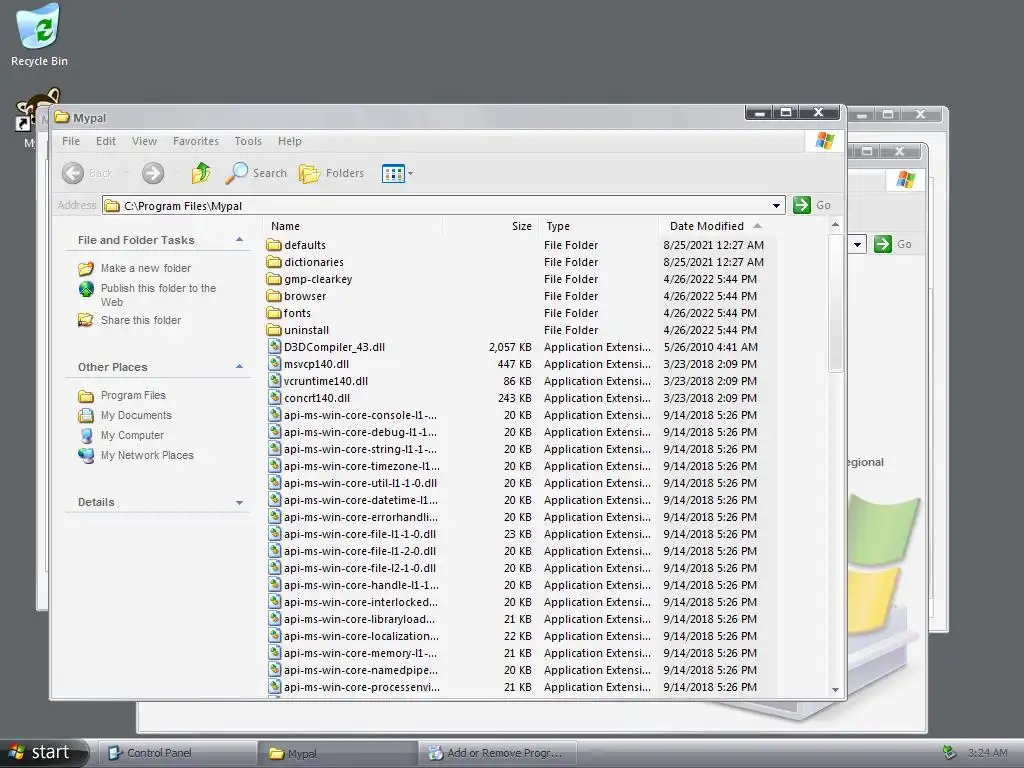
Task: Open the Favorites menu
Action: [x=196, y=141]
